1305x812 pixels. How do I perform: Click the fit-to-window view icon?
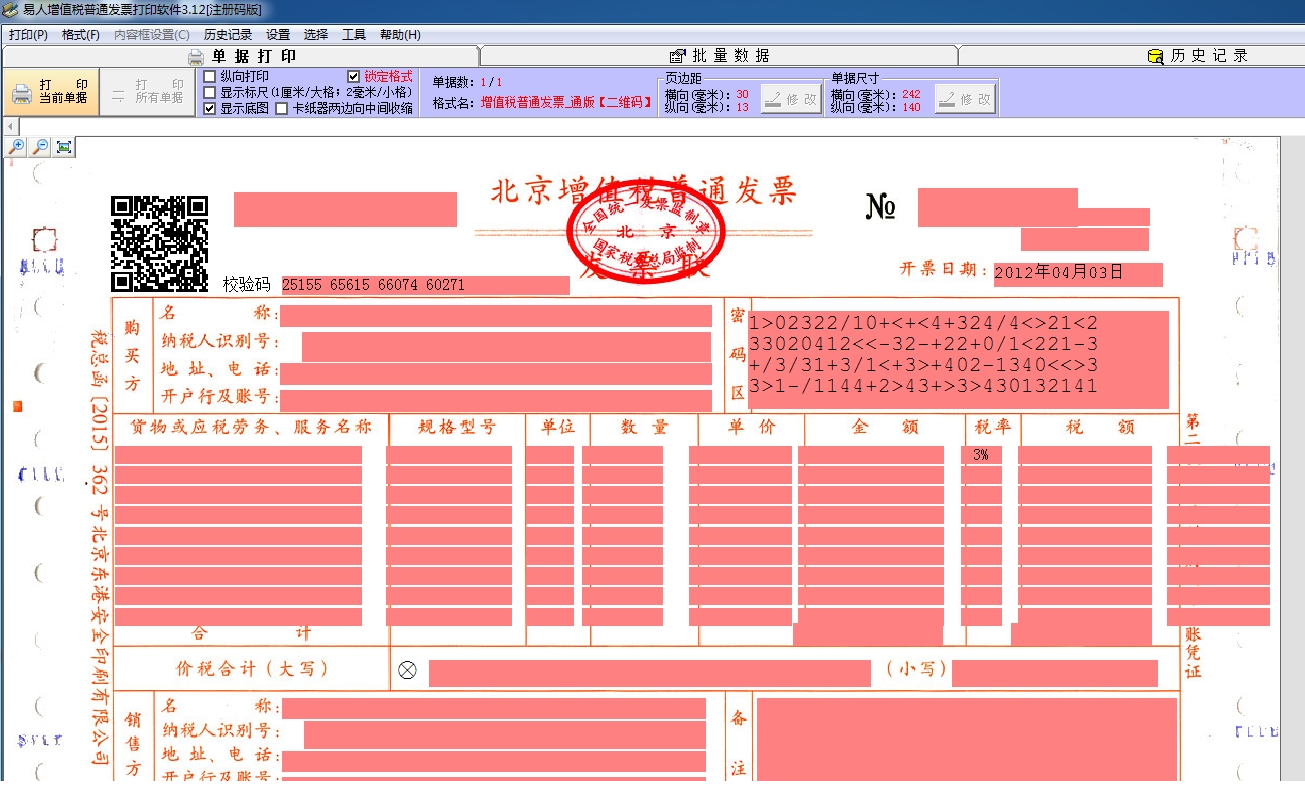coord(64,147)
